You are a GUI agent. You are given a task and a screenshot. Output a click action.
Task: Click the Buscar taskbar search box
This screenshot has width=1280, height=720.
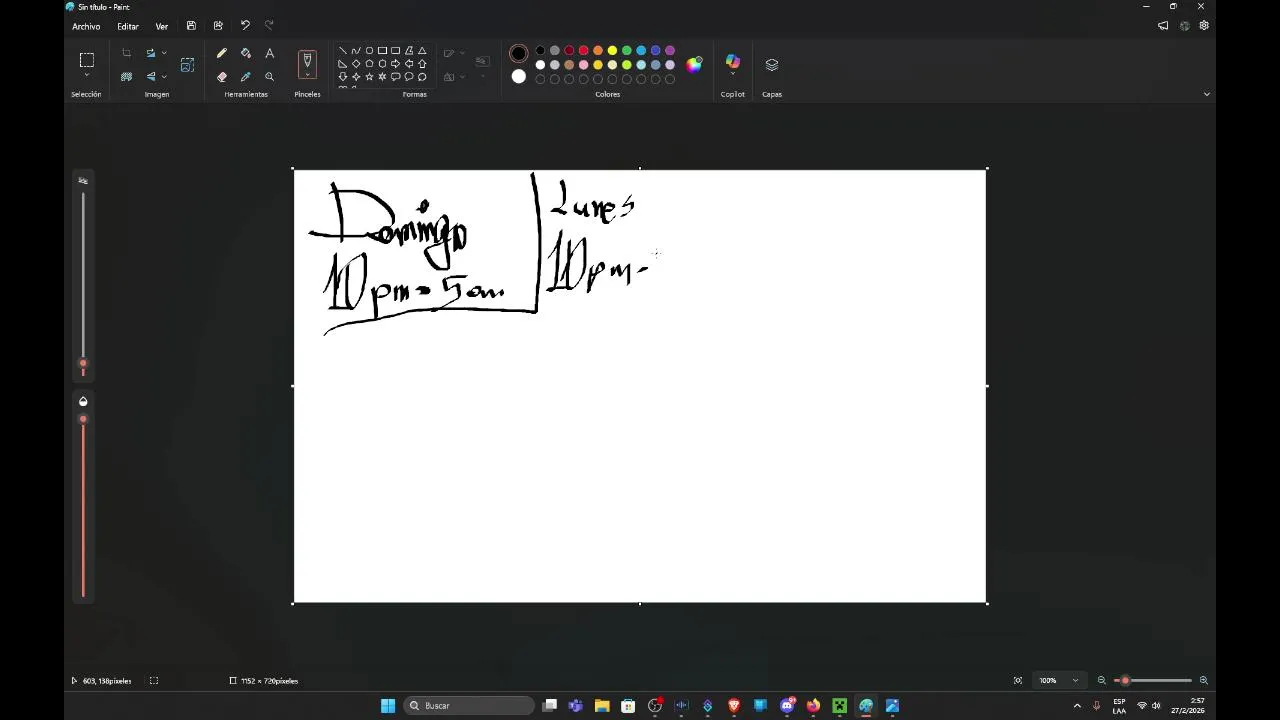coord(469,706)
